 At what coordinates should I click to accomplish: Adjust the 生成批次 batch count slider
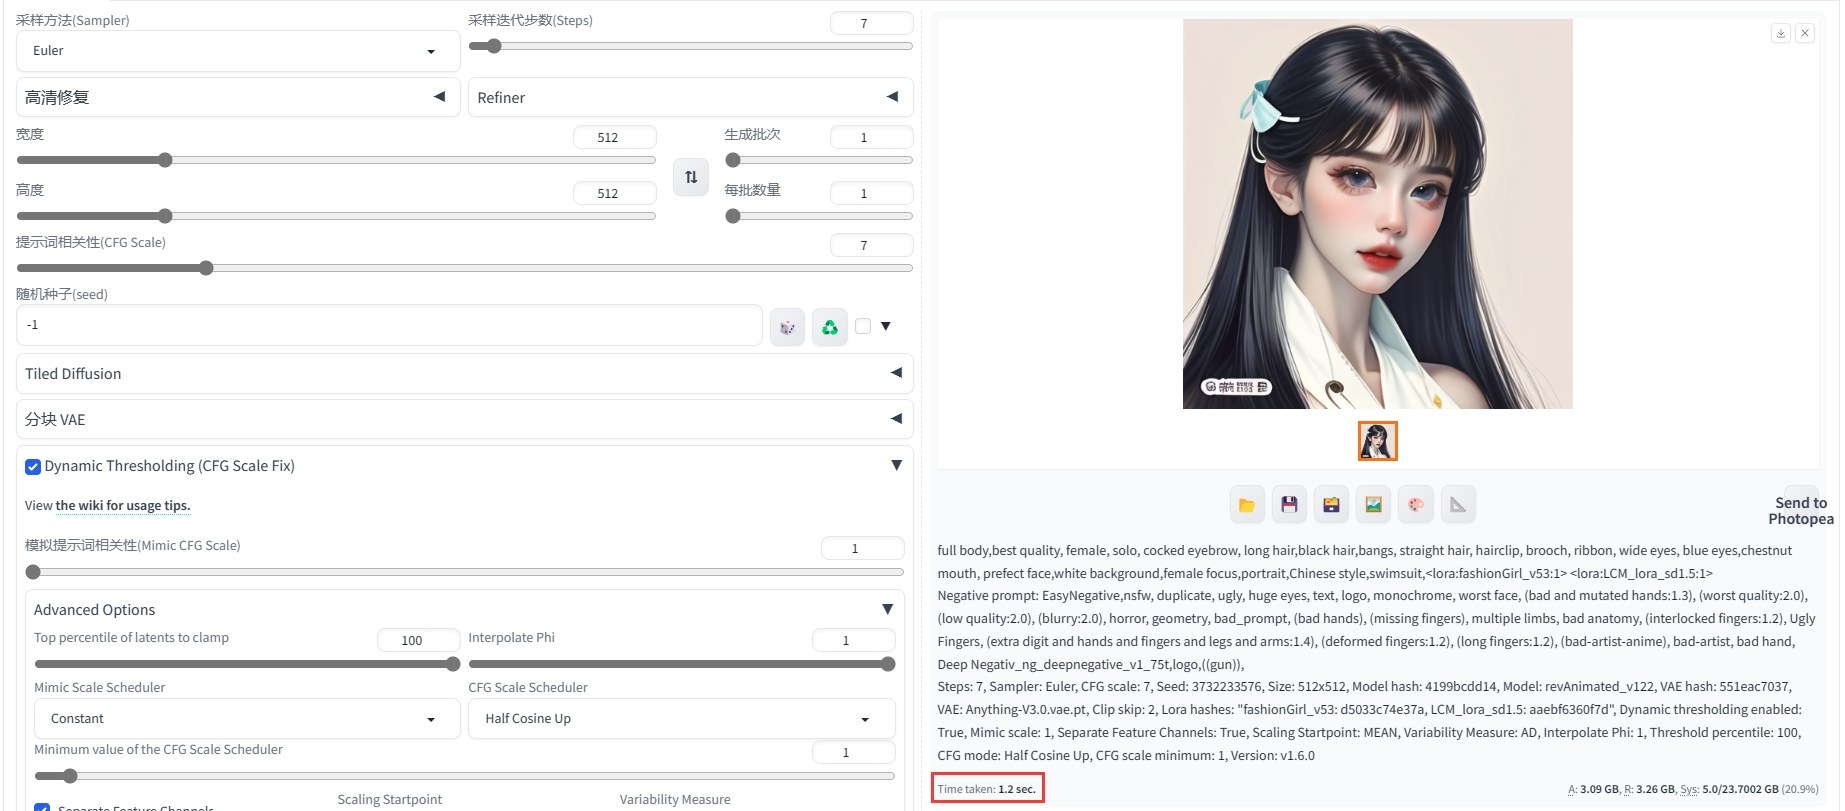pyautogui.click(x=819, y=160)
